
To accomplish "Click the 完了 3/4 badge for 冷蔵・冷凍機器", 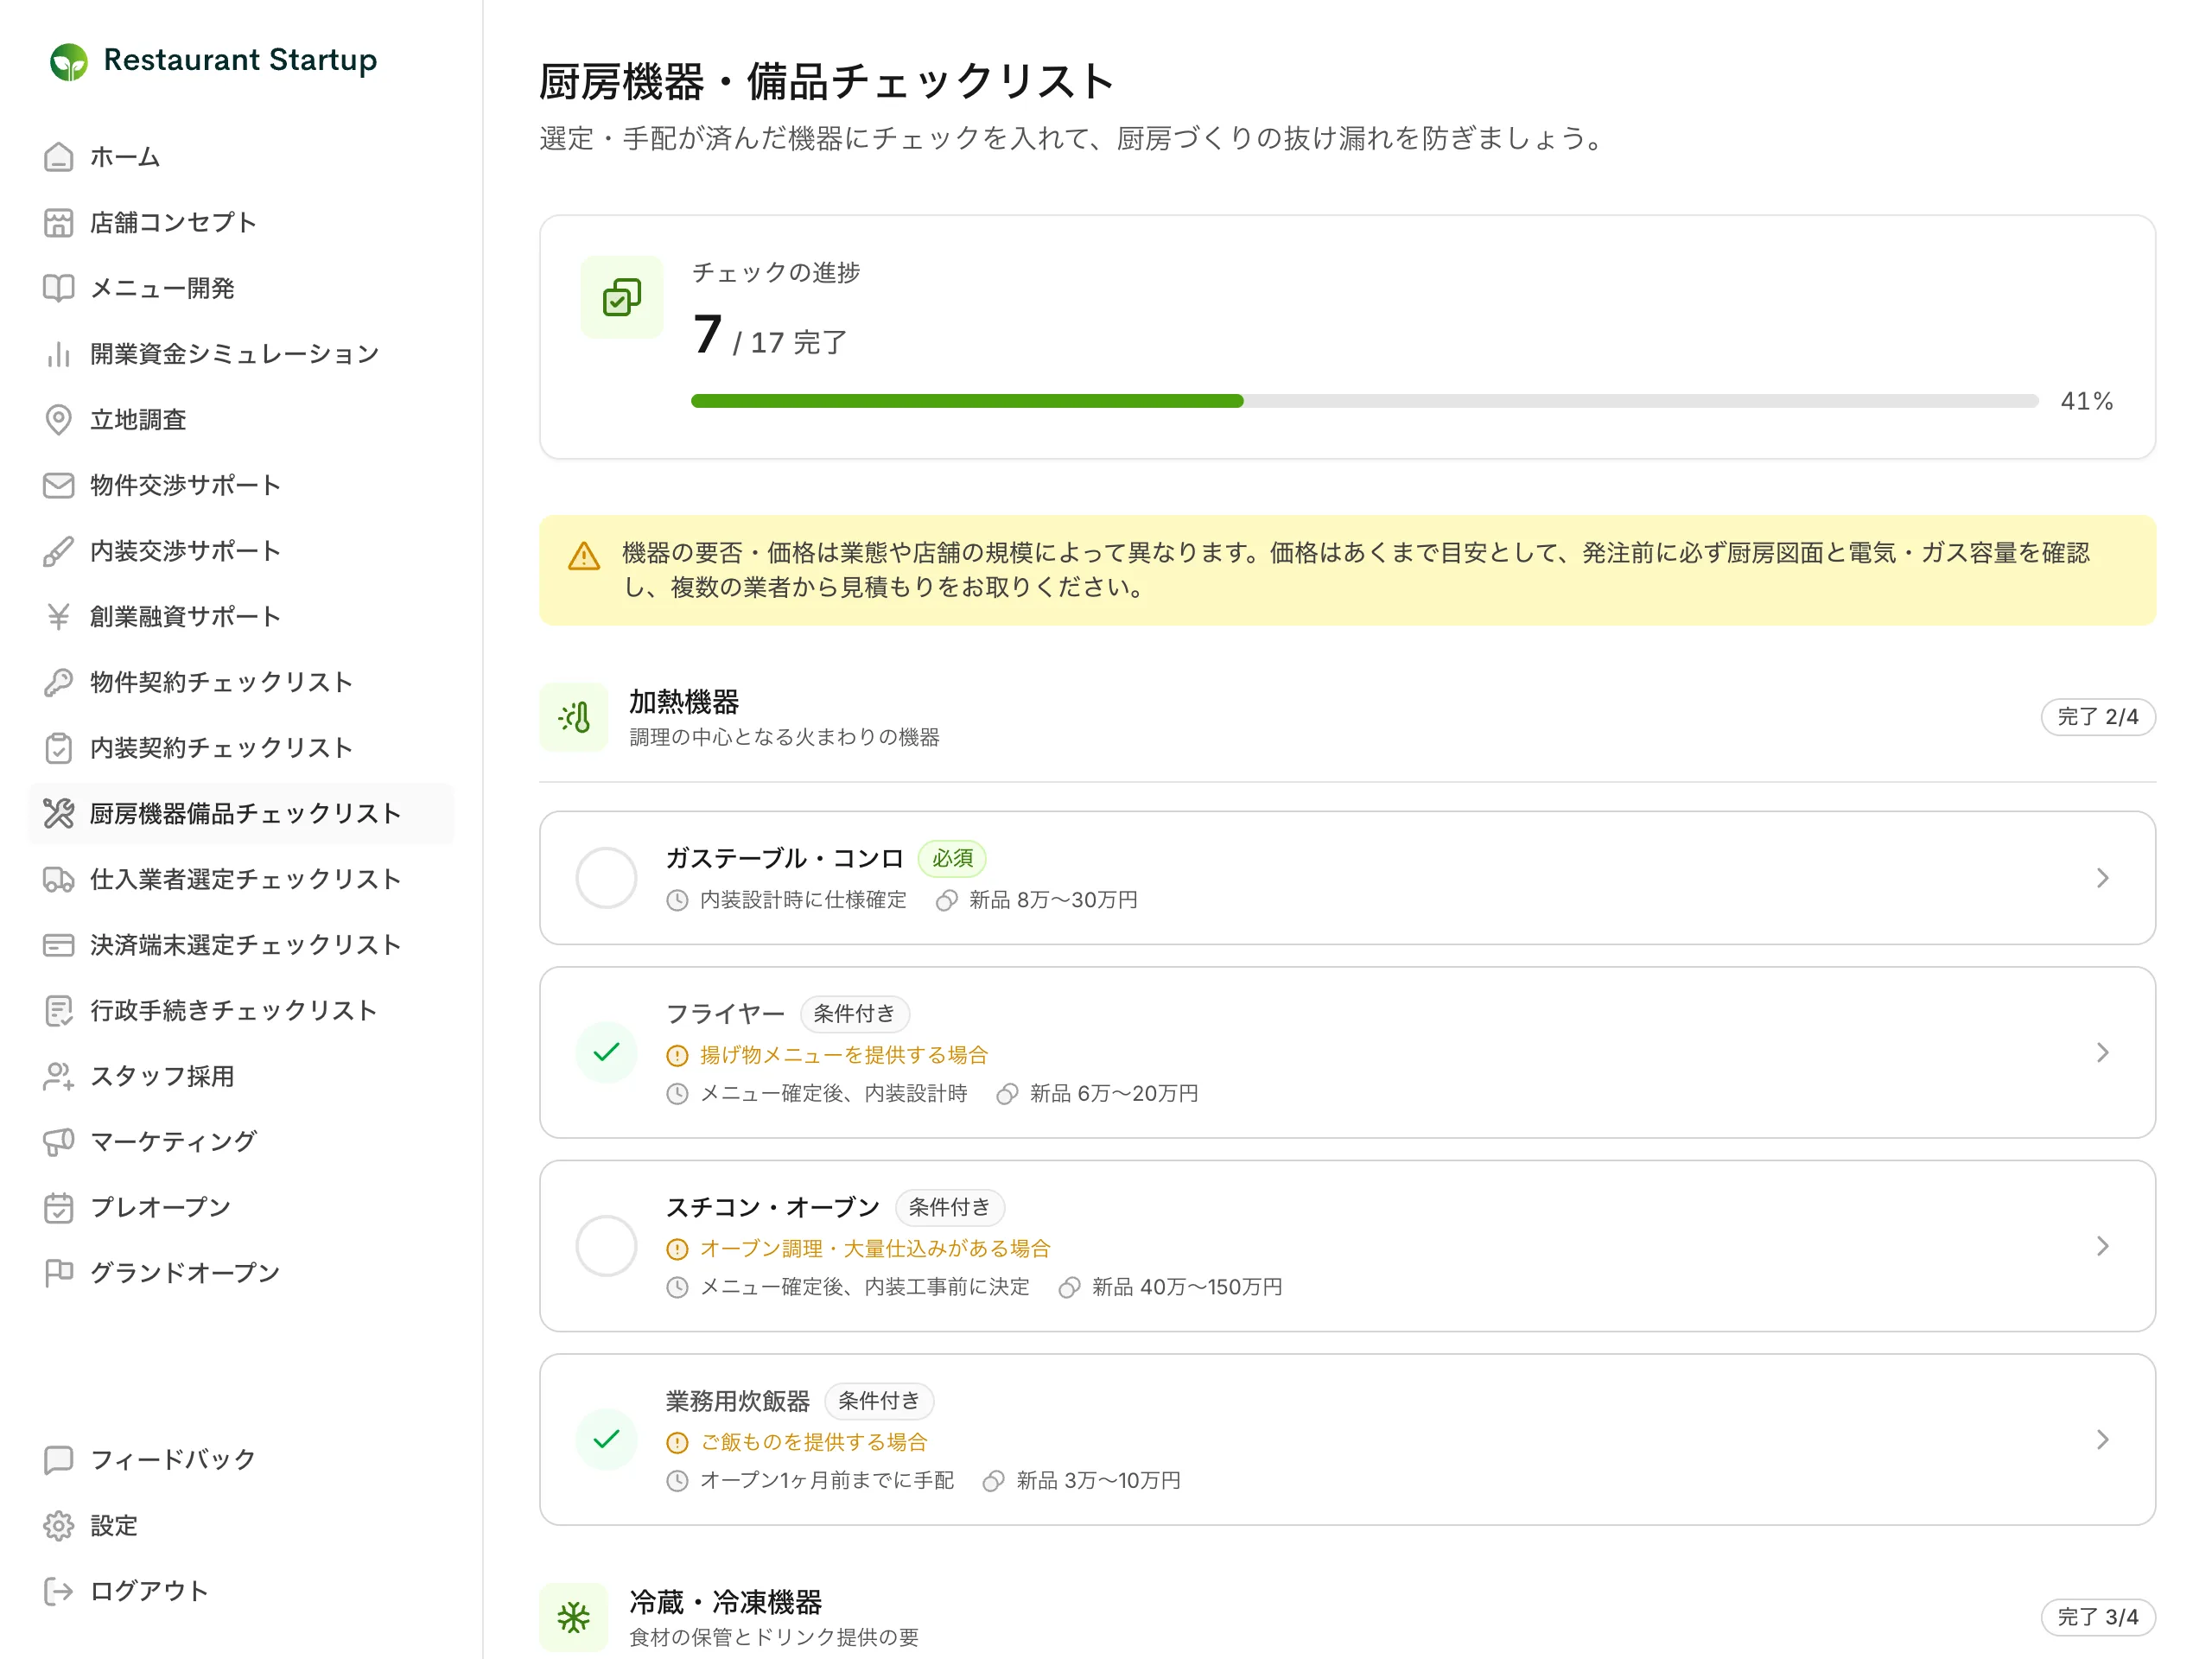I will click(2097, 1617).
